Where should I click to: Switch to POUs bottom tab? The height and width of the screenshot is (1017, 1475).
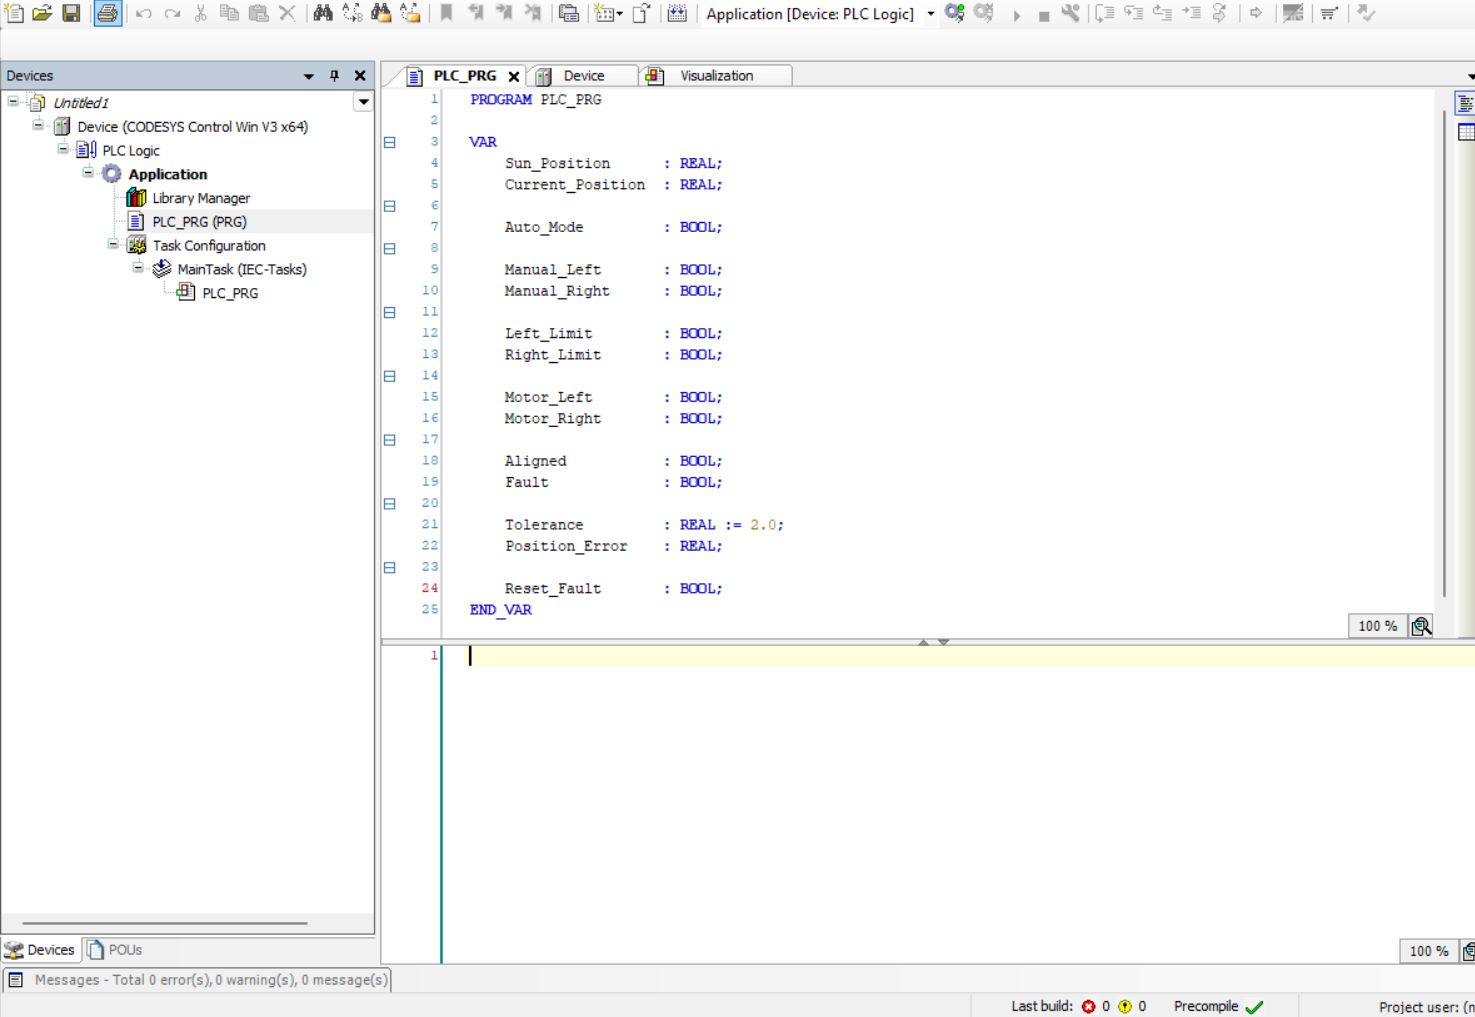click(114, 950)
